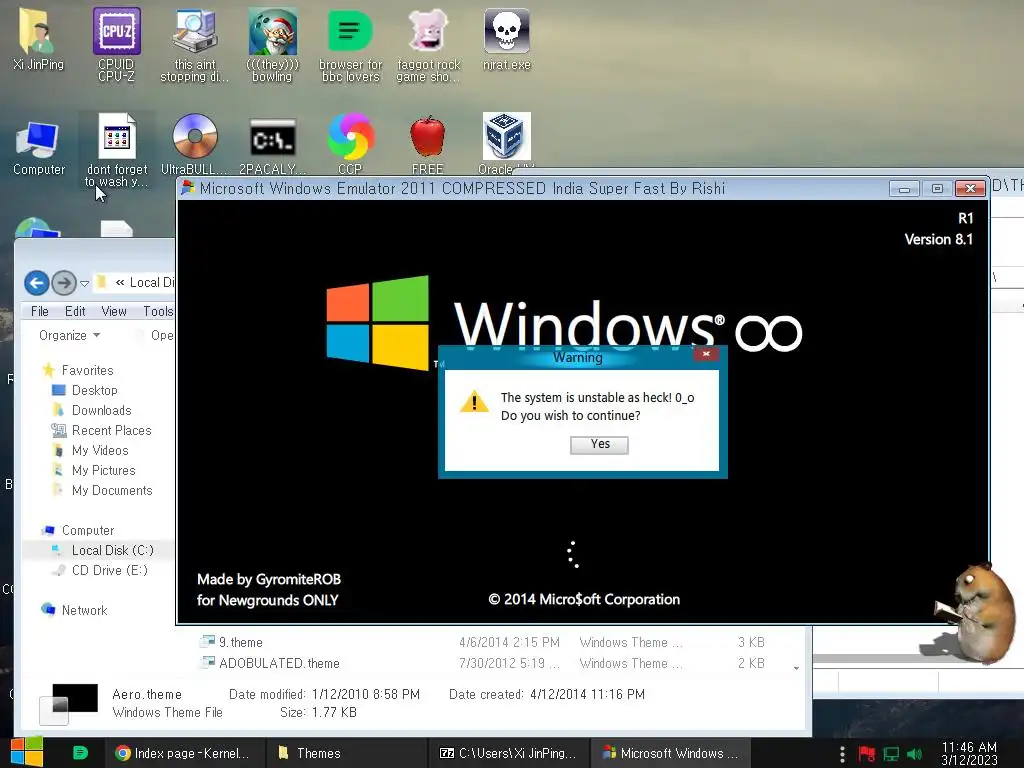Maximize the Windows Emulator window
1024x768 pixels.
937,189
